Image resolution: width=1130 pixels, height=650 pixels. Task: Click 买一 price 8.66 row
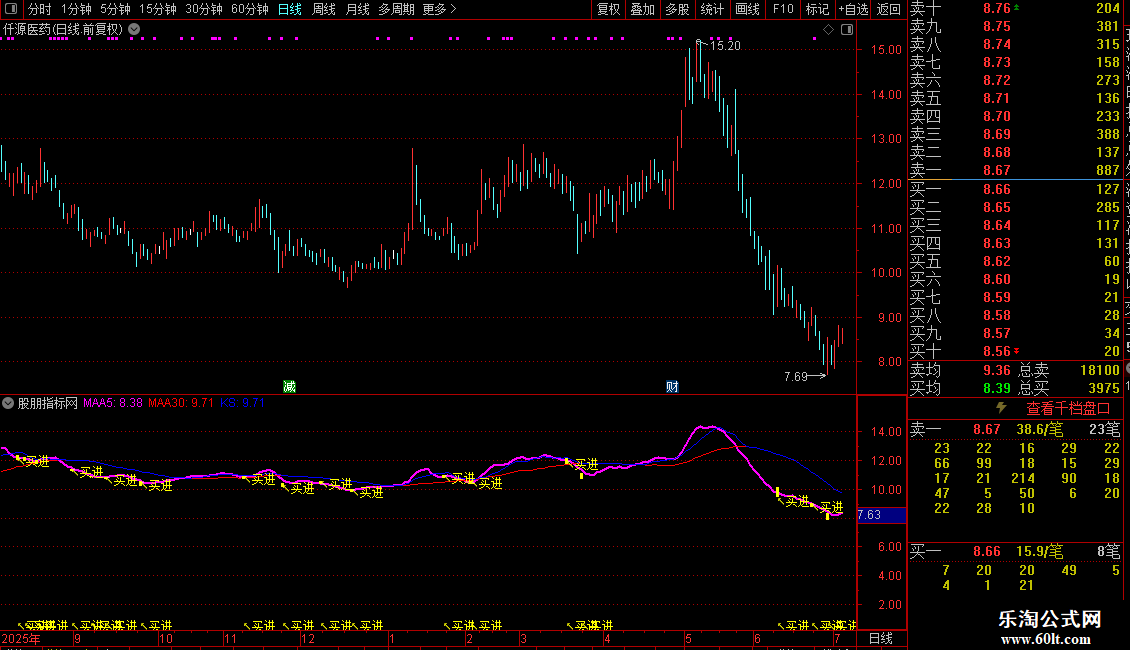click(1015, 189)
